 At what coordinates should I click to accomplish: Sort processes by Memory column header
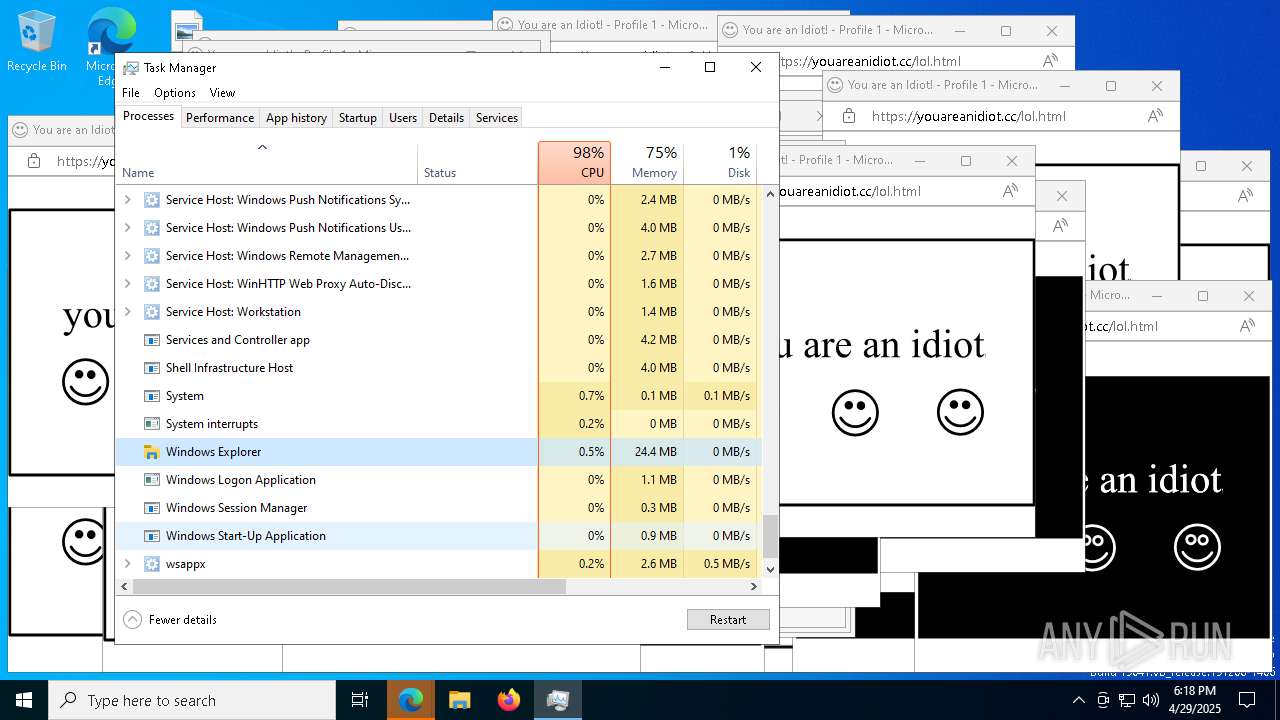tap(647, 162)
